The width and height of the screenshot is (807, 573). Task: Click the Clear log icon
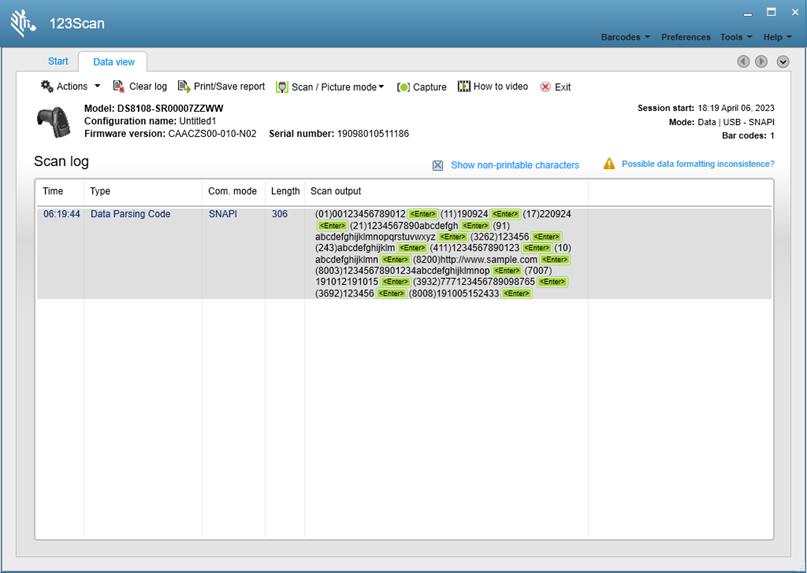pyautogui.click(x=119, y=87)
